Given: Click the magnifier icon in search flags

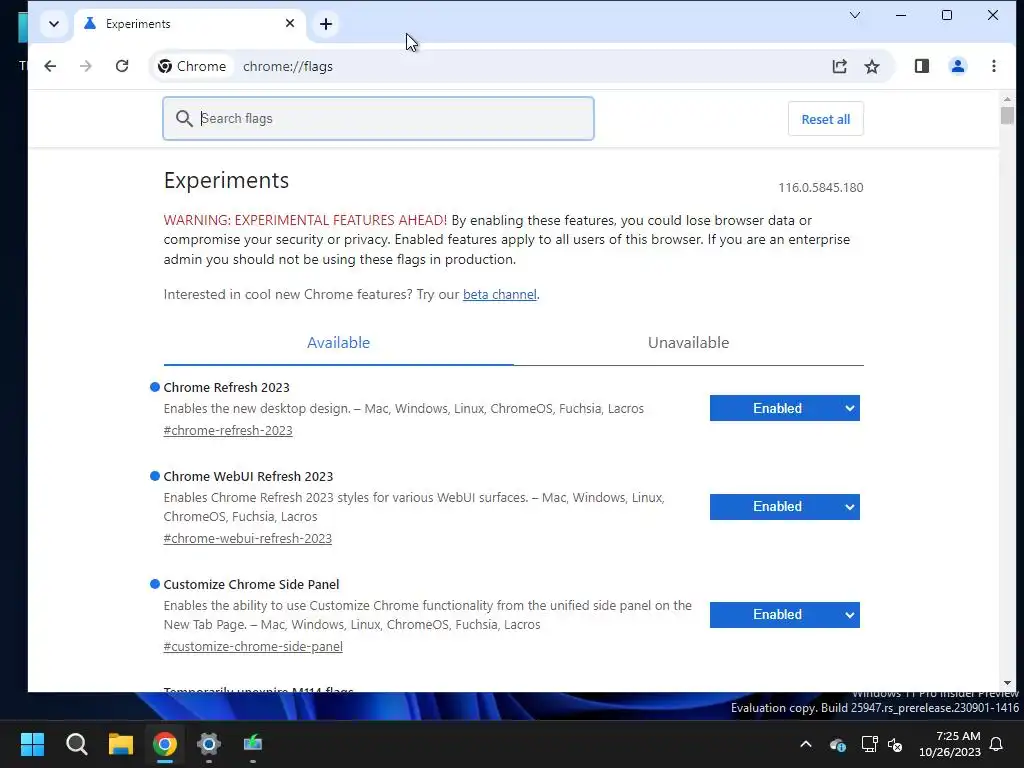Looking at the screenshot, I should pos(184,118).
